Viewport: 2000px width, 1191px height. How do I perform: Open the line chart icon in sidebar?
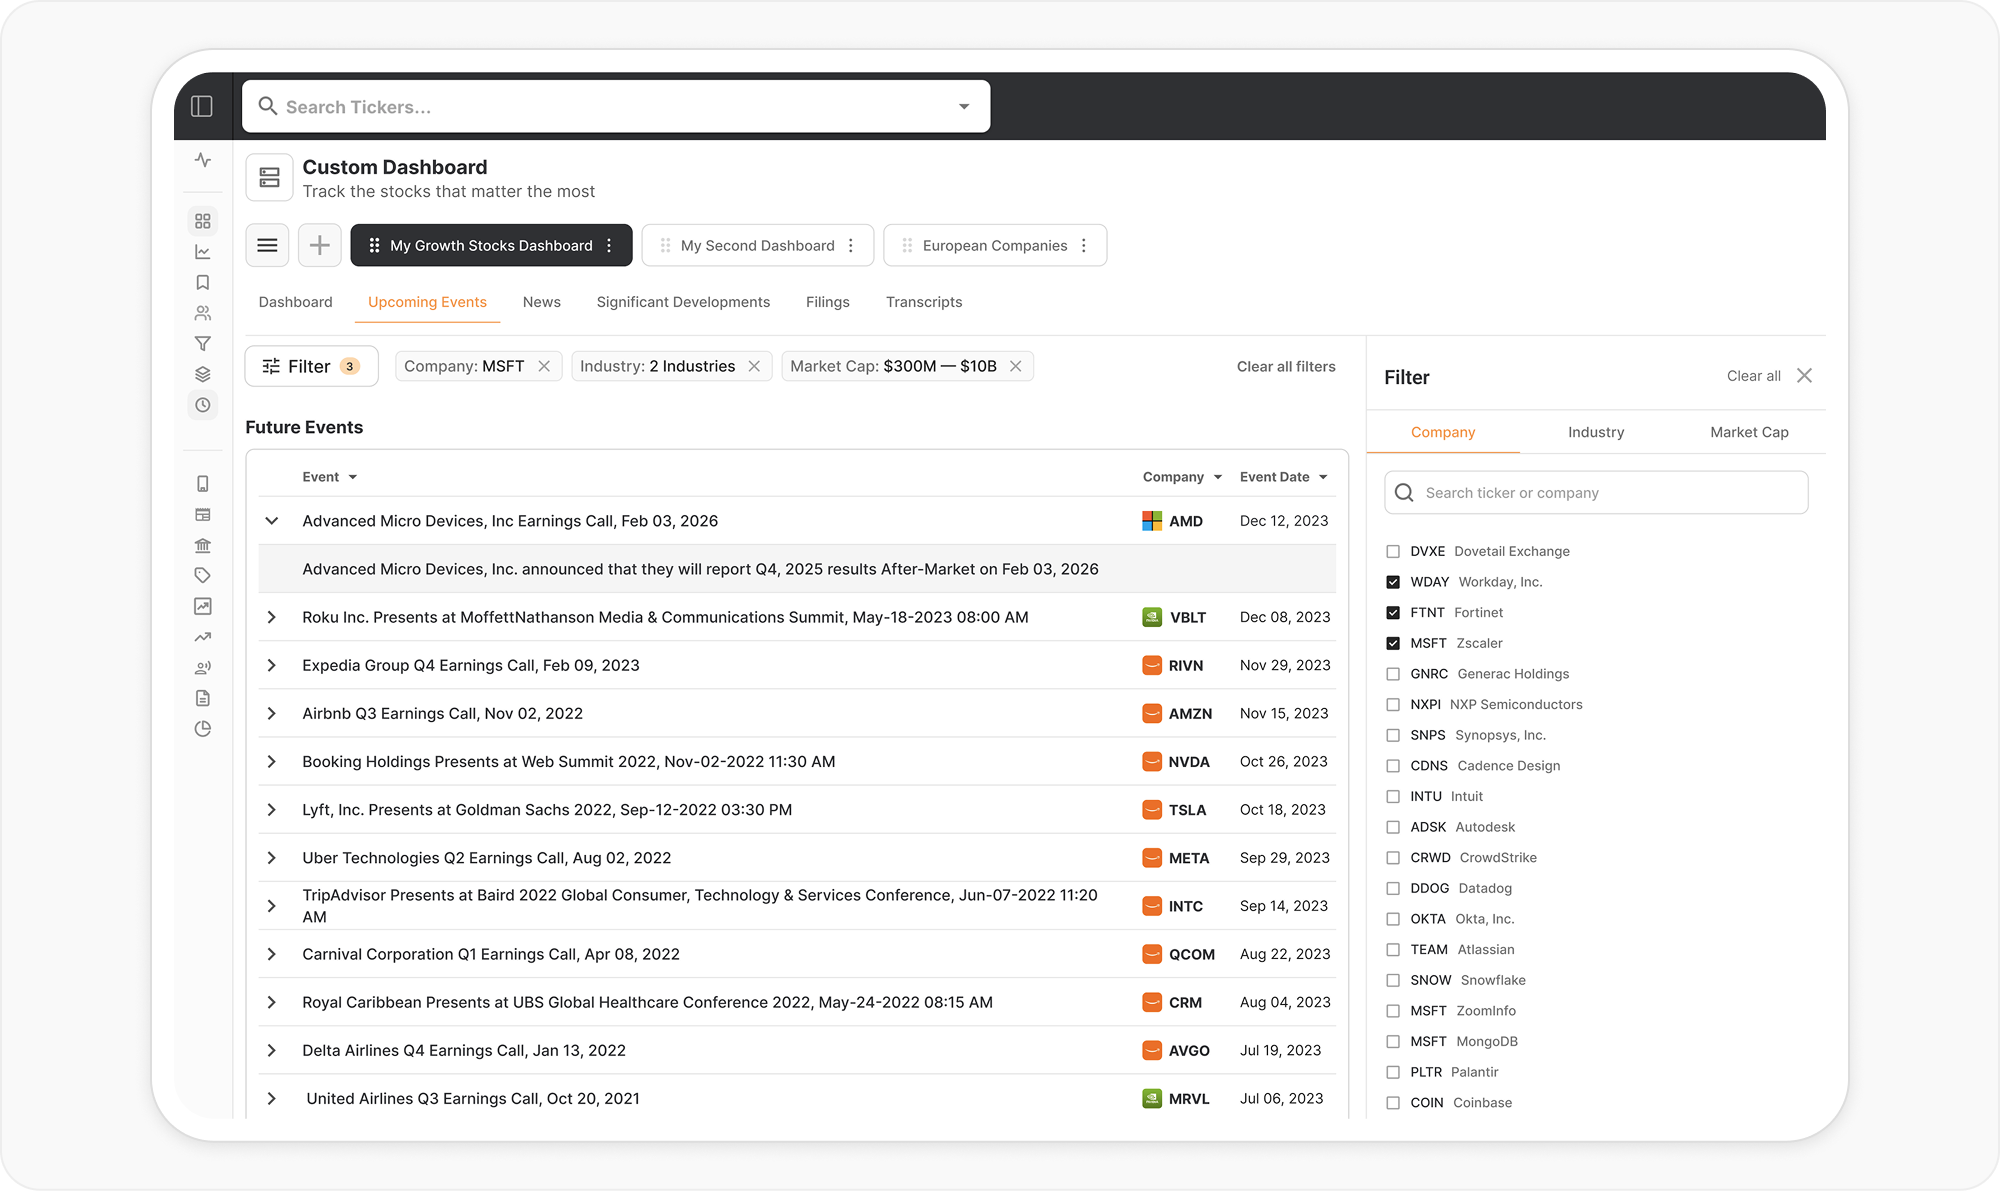pyautogui.click(x=203, y=252)
